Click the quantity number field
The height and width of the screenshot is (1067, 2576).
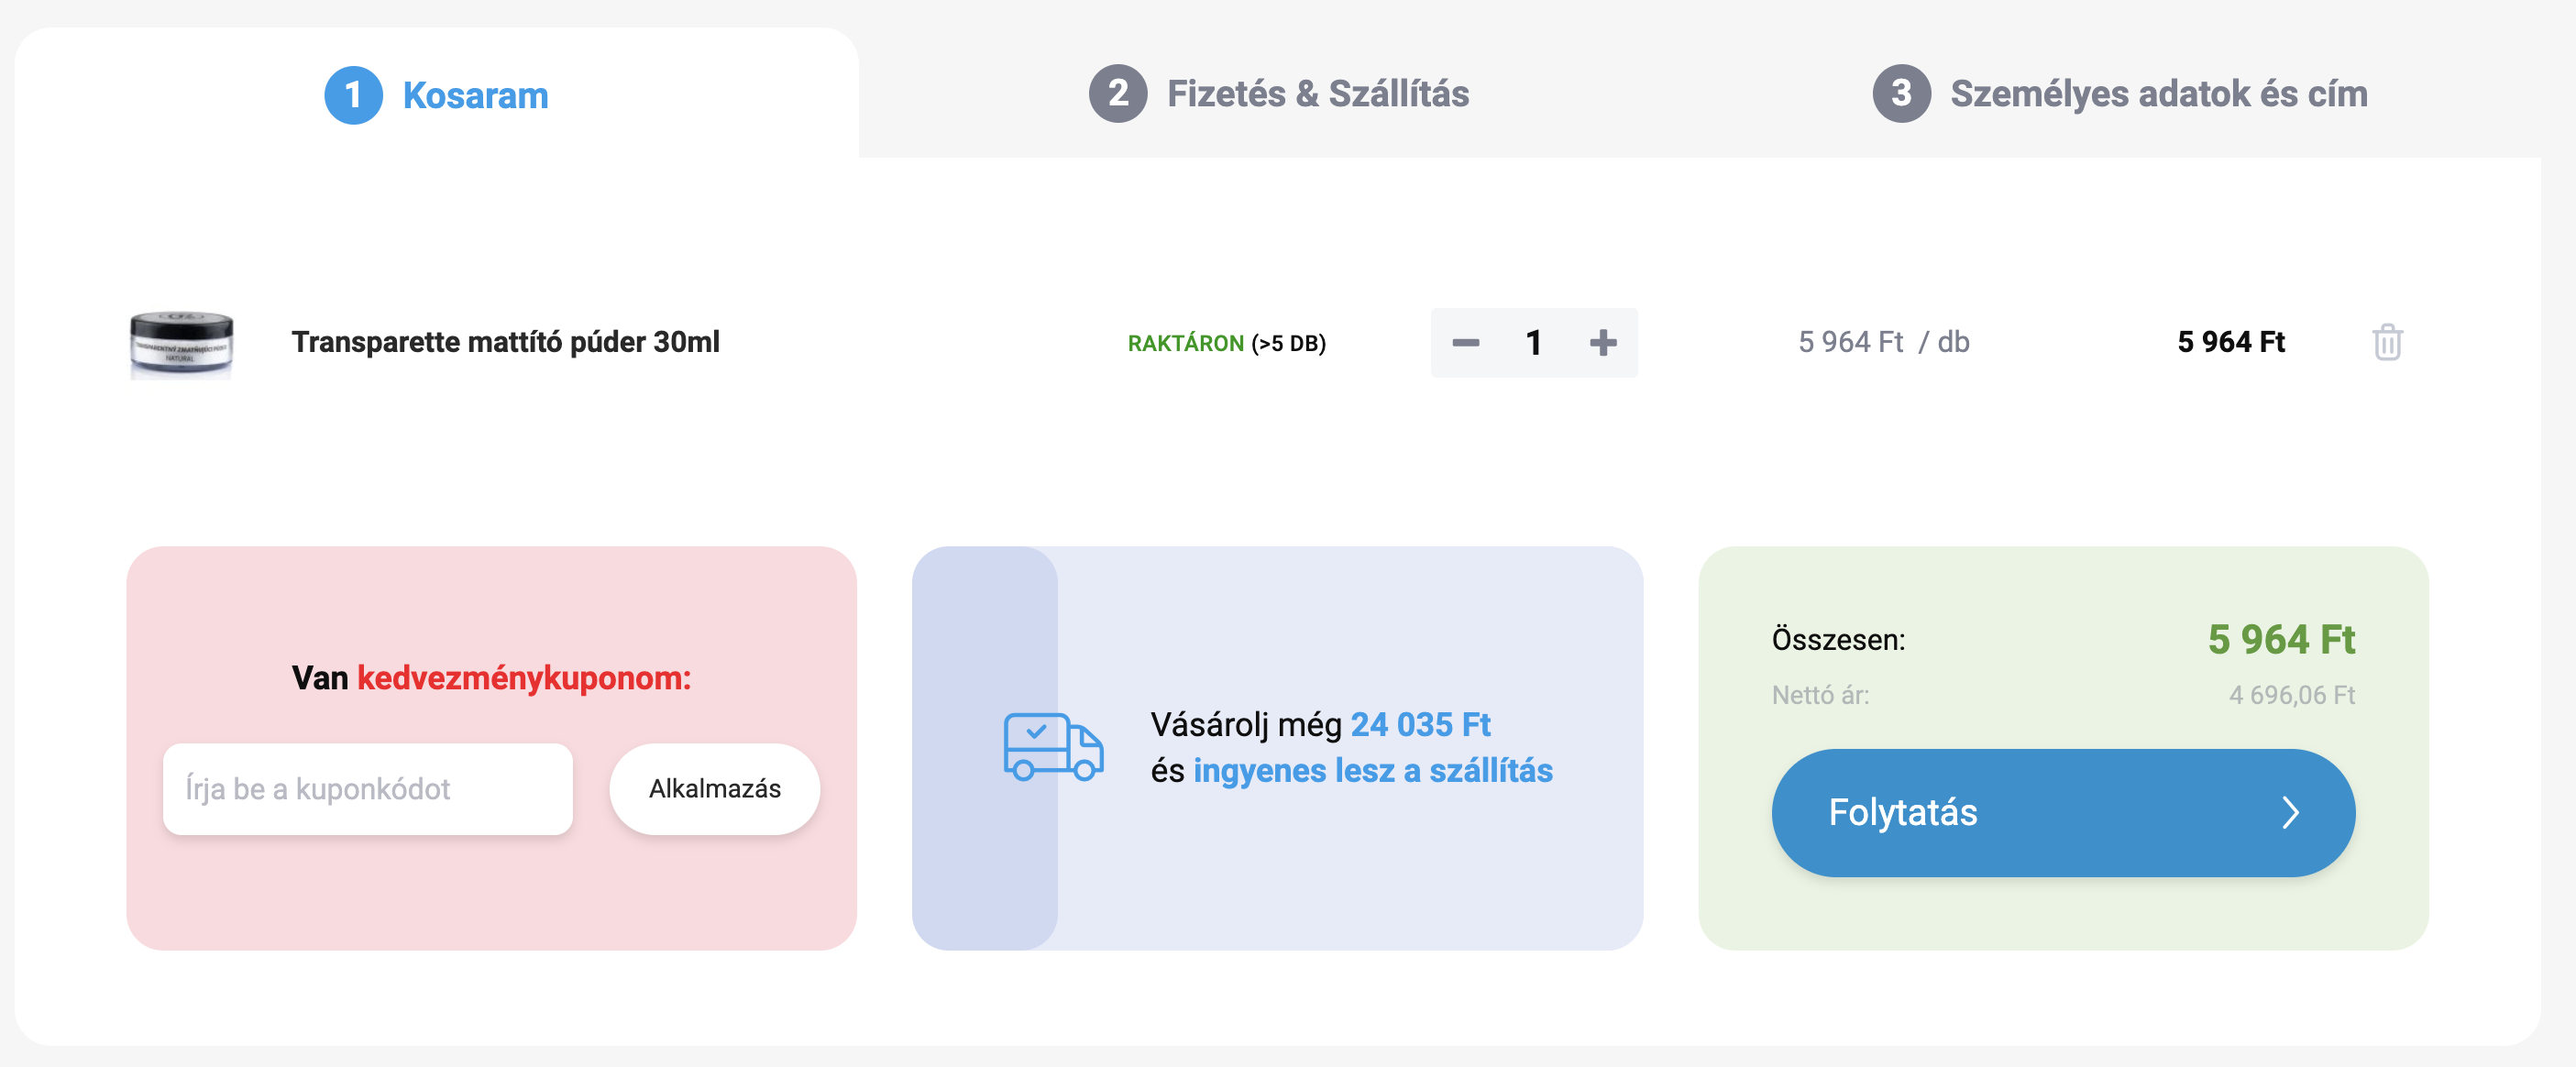(1533, 343)
